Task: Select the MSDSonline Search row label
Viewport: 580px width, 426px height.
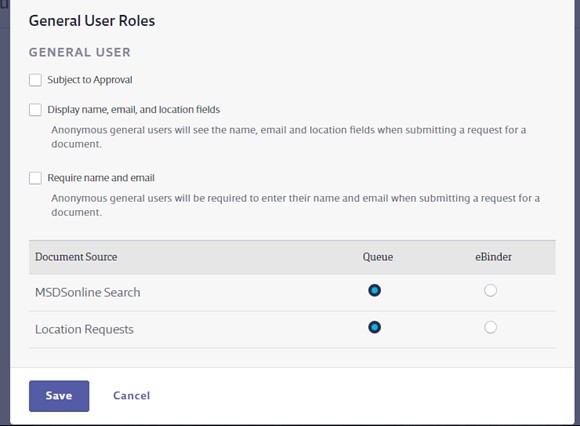Action: (x=88, y=293)
